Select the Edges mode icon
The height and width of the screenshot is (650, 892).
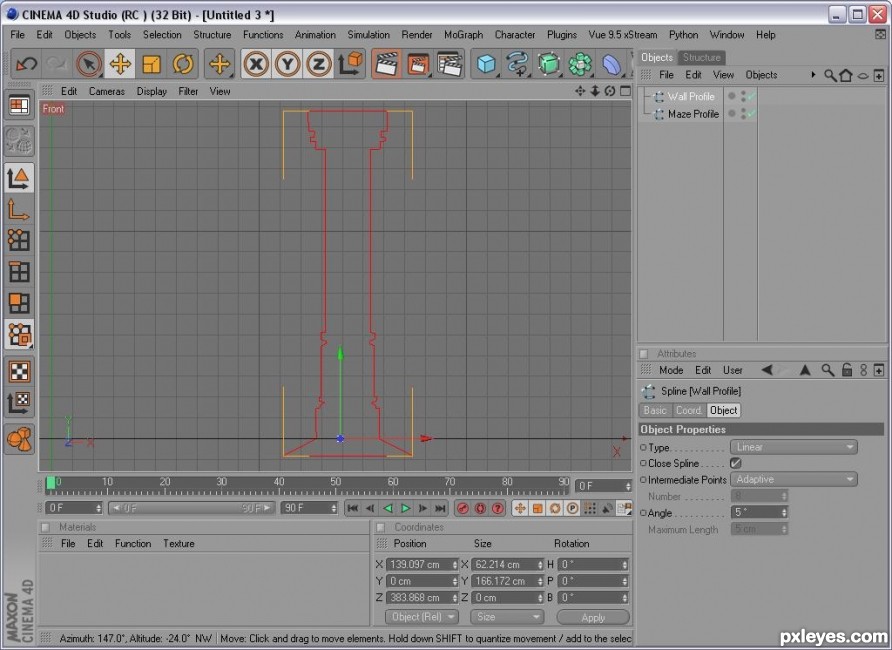coord(19,272)
